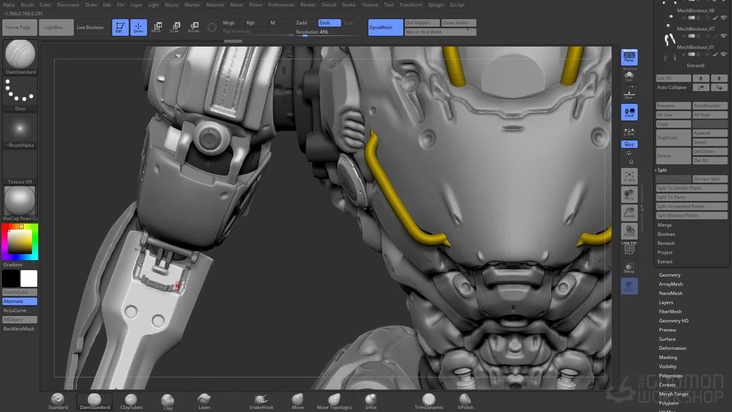Click the Transp transparency icon

tap(629, 268)
